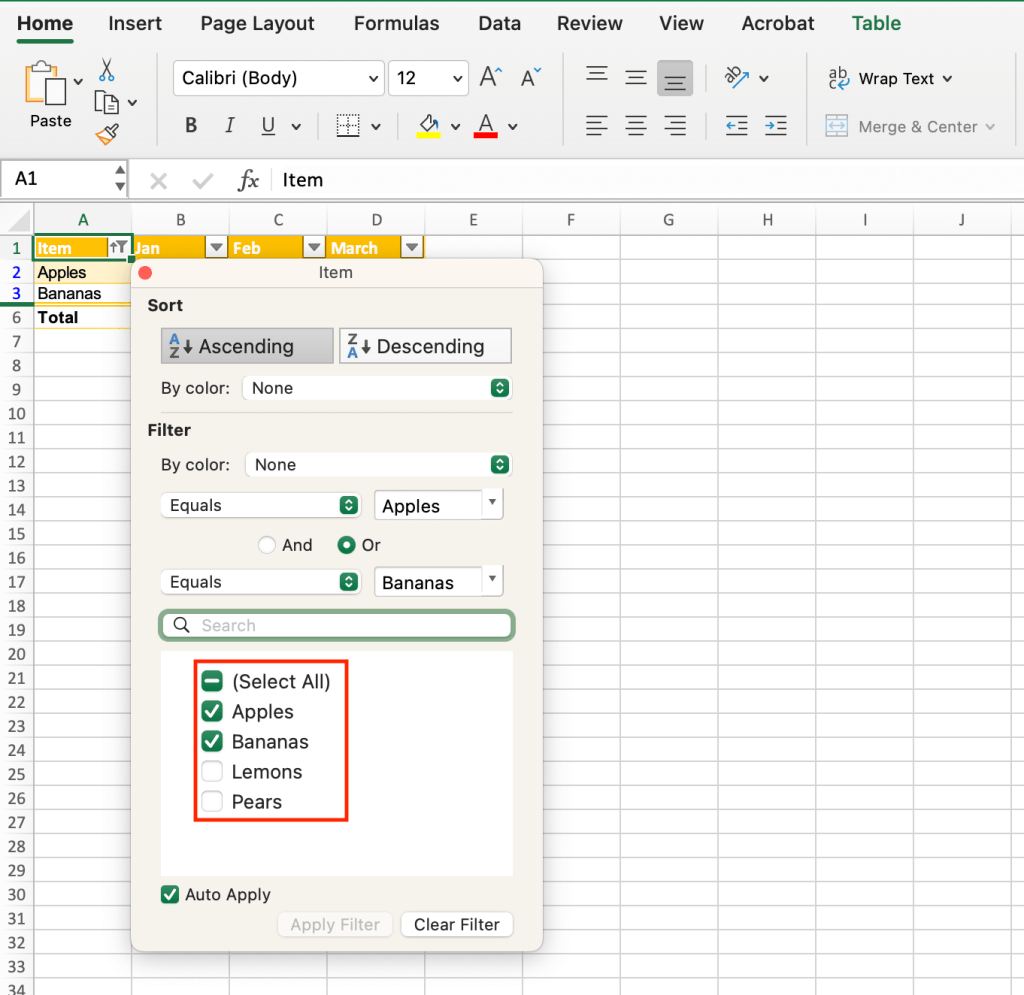Open the first Equals condition dropdown
Screen dimensions: 1024x995
261,505
